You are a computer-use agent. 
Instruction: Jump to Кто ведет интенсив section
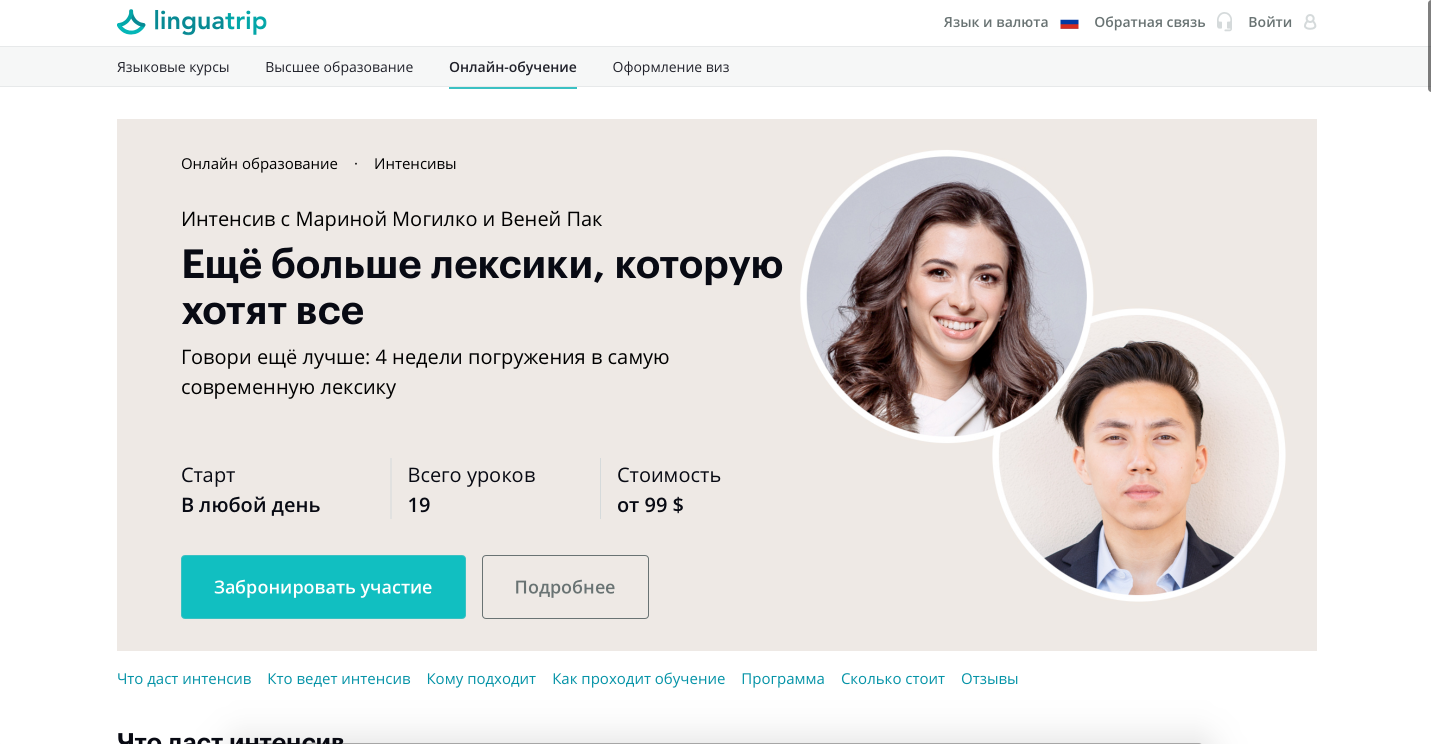click(x=339, y=679)
